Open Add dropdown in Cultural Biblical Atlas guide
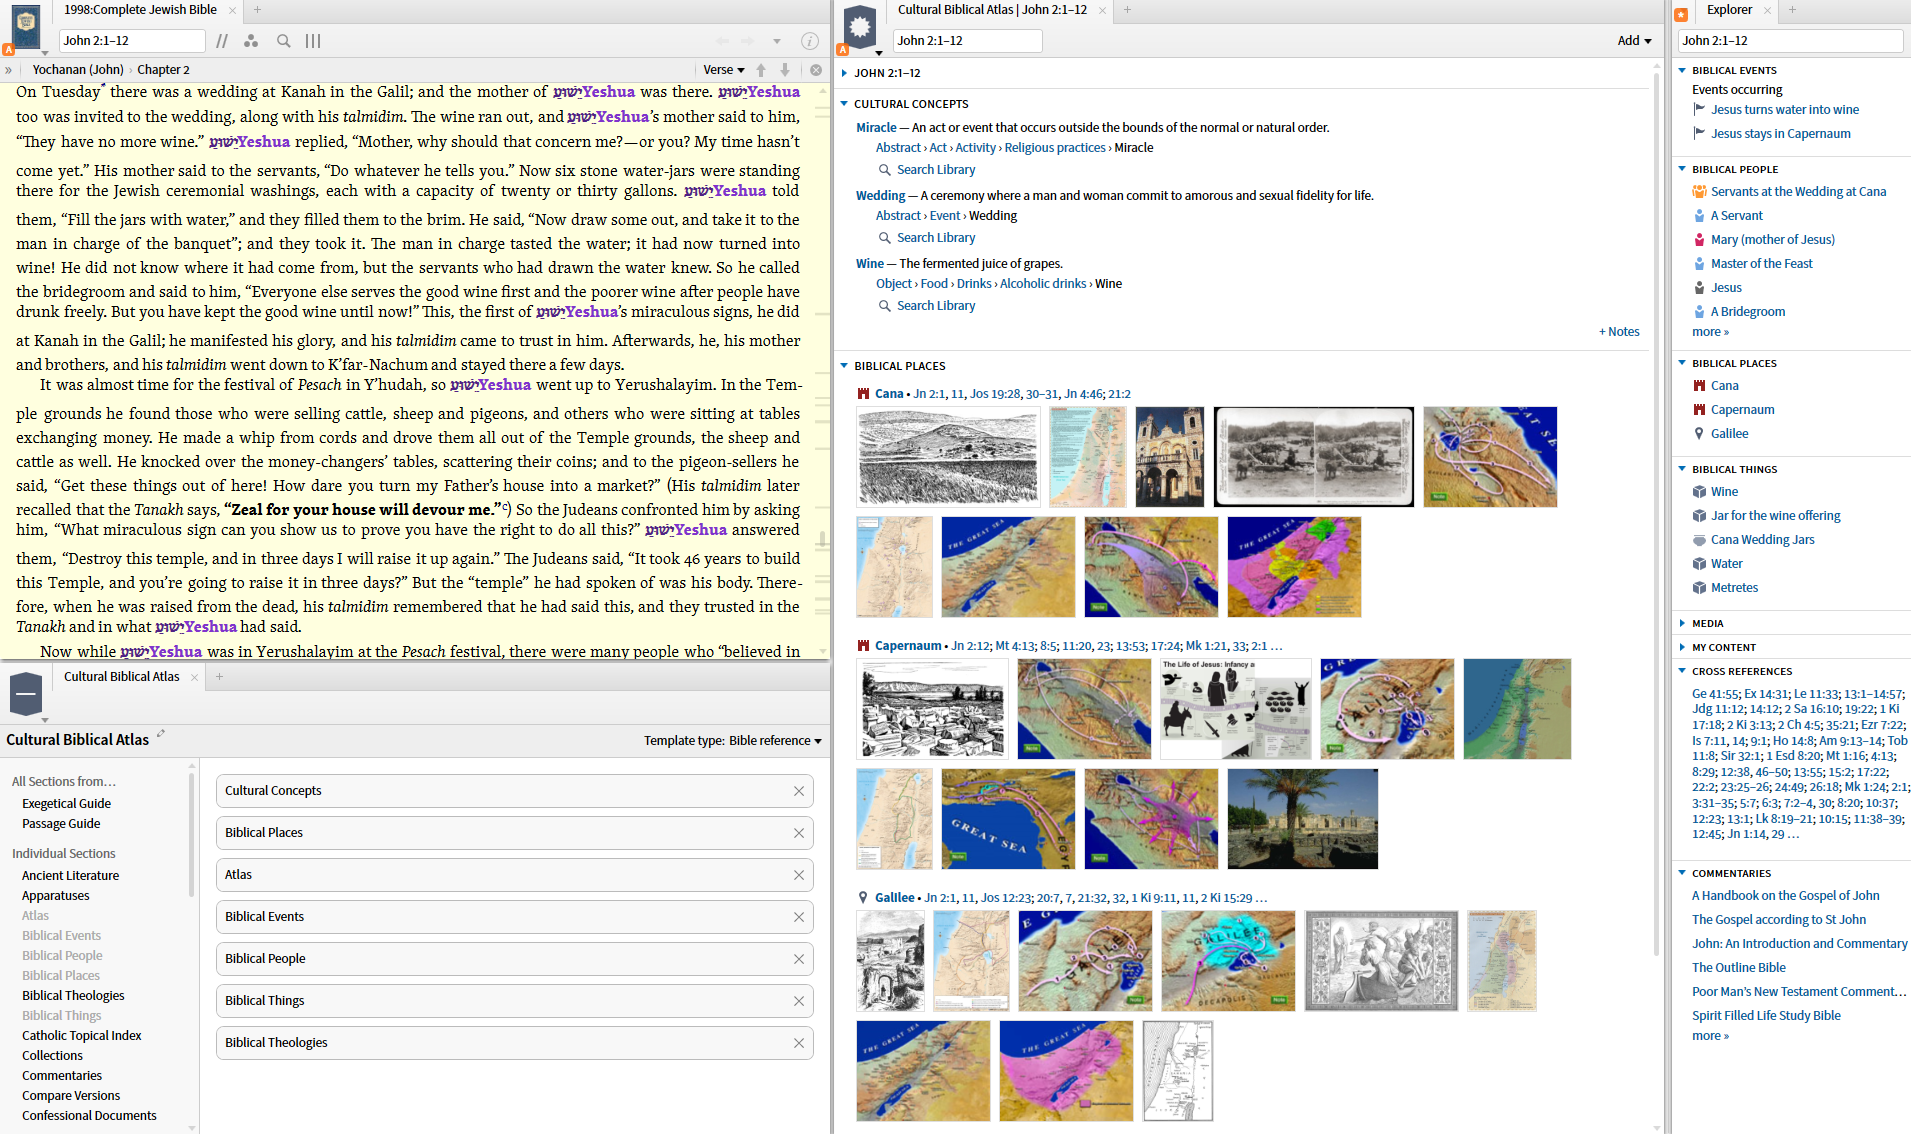Image resolution: width=1911 pixels, height=1134 pixels. click(x=1634, y=41)
